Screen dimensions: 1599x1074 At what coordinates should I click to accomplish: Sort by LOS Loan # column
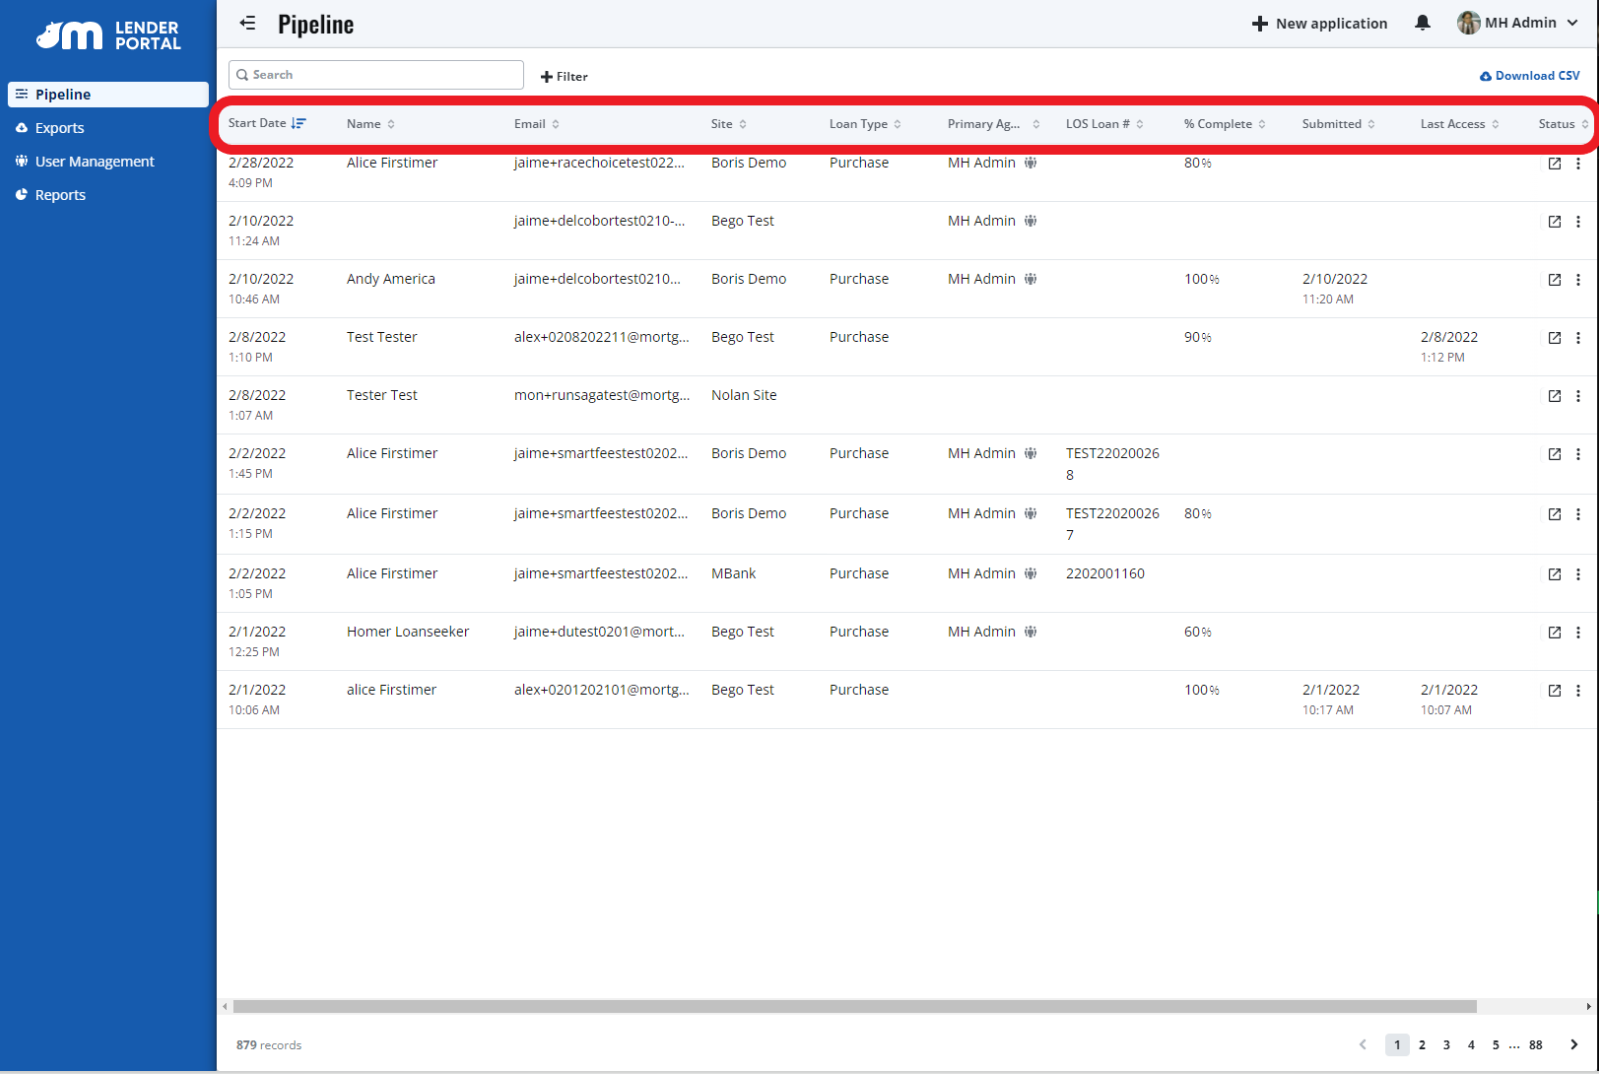click(1105, 124)
